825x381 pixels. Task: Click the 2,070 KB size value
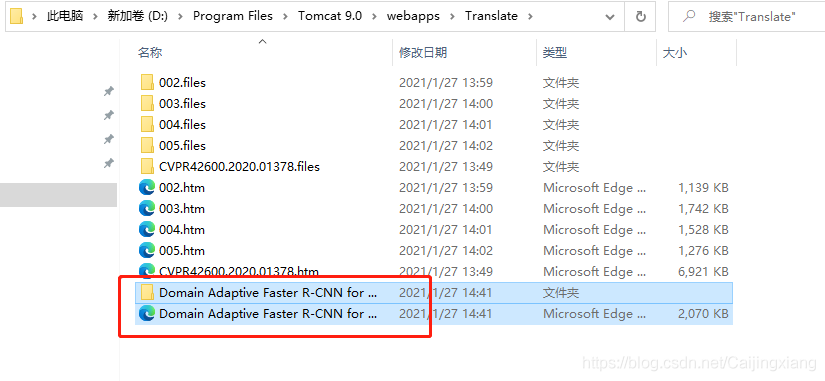coord(703,314)
